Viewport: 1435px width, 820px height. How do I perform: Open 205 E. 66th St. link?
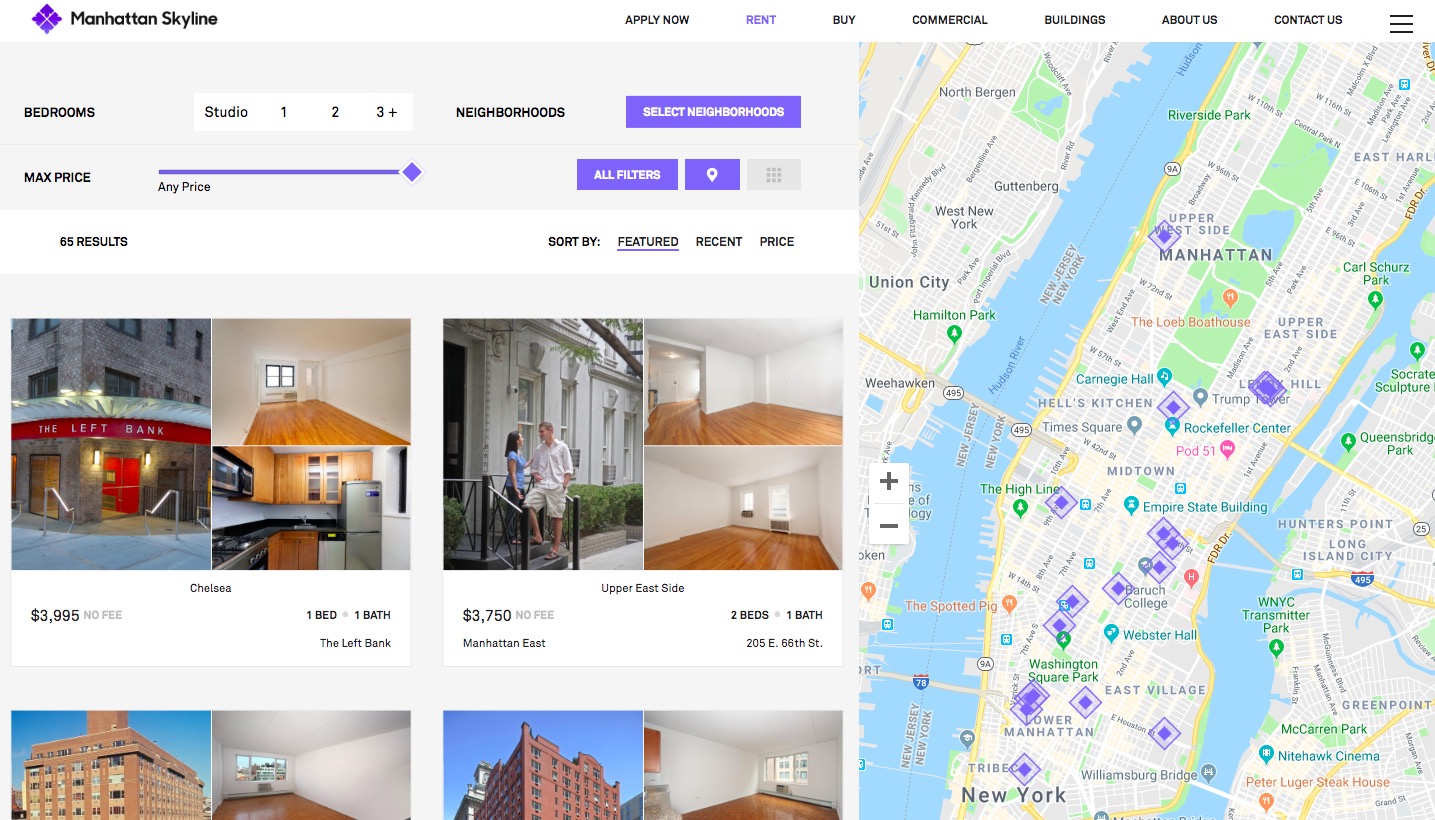coord(784,643)
